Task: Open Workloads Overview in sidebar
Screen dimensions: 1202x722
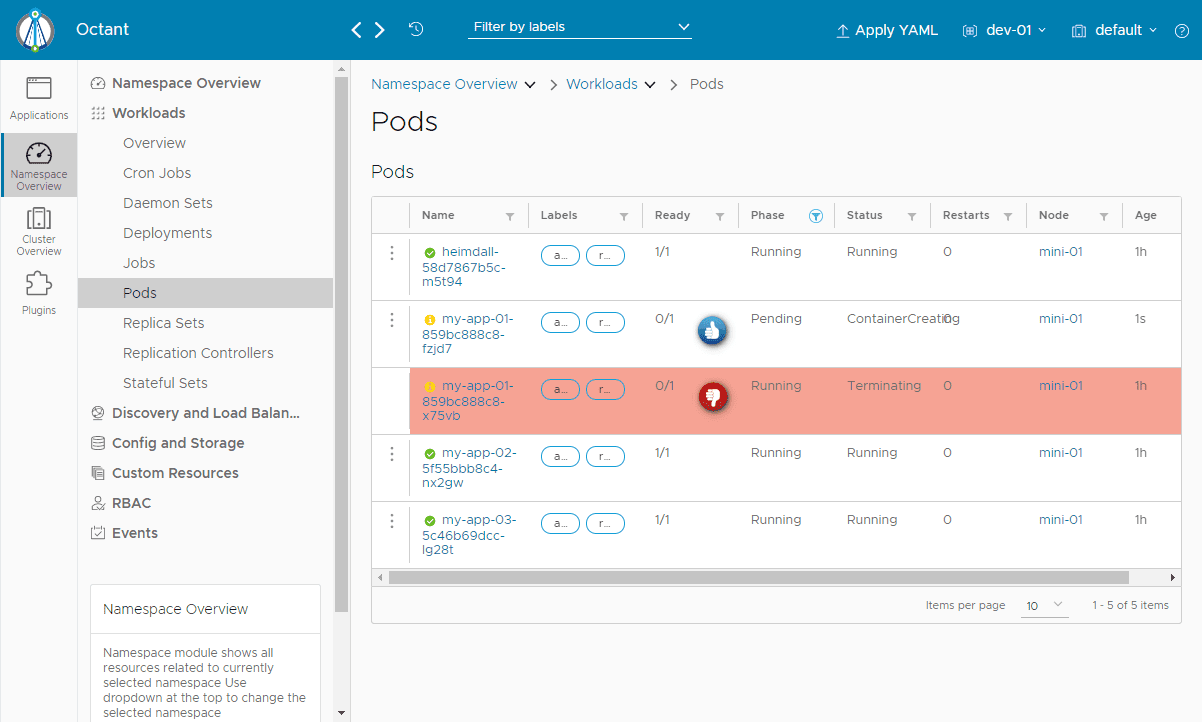Action: (155, 143)
